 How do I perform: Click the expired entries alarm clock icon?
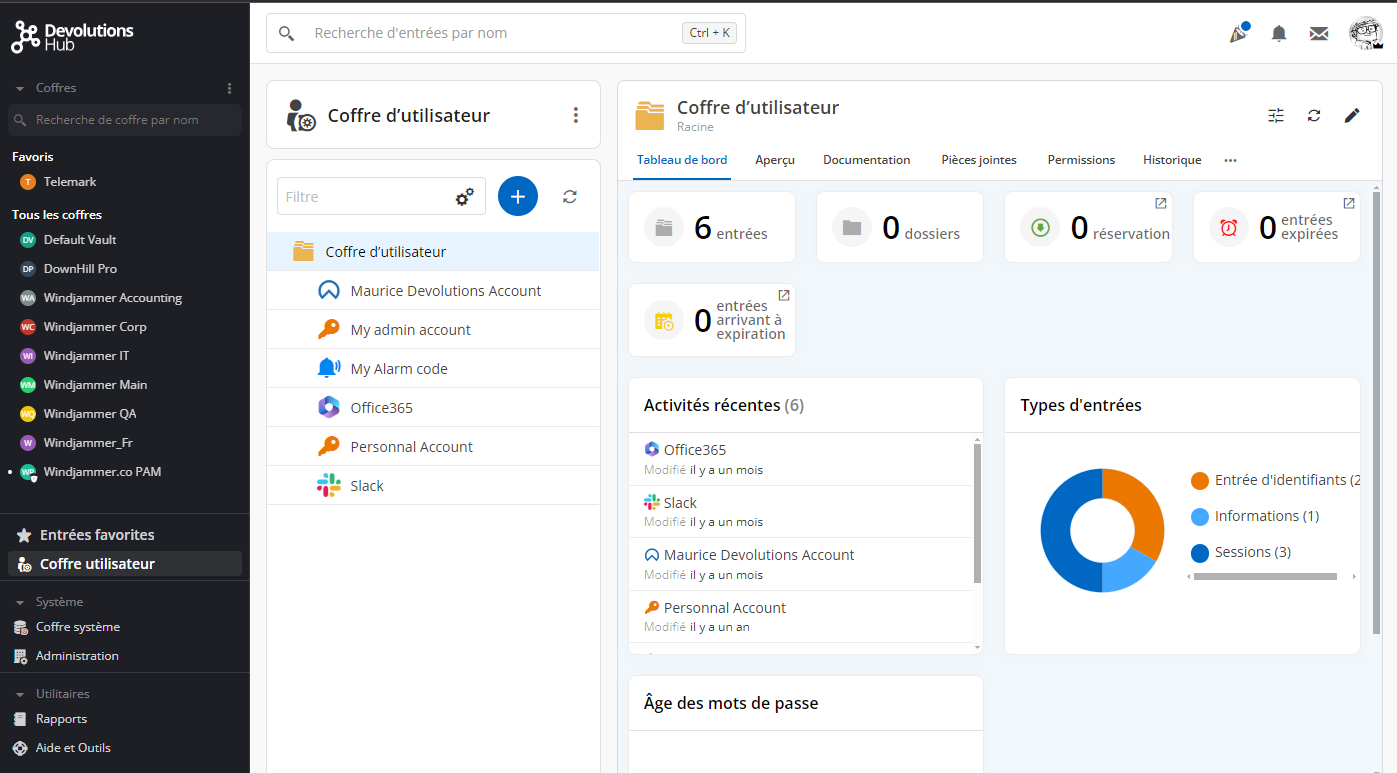1229,227
